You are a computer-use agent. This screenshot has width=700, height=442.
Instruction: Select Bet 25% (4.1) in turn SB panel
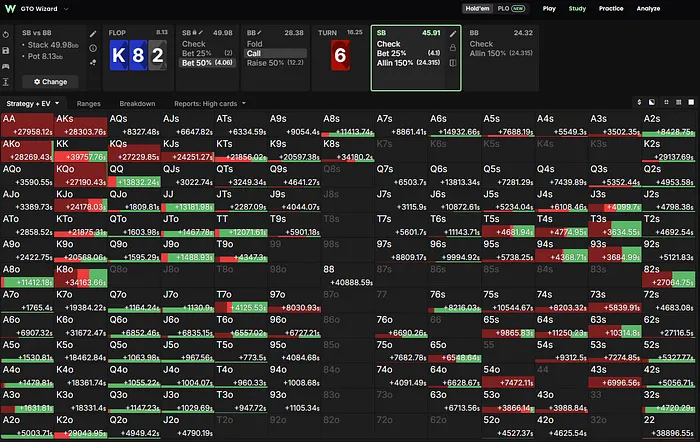(x=408, y=53)
